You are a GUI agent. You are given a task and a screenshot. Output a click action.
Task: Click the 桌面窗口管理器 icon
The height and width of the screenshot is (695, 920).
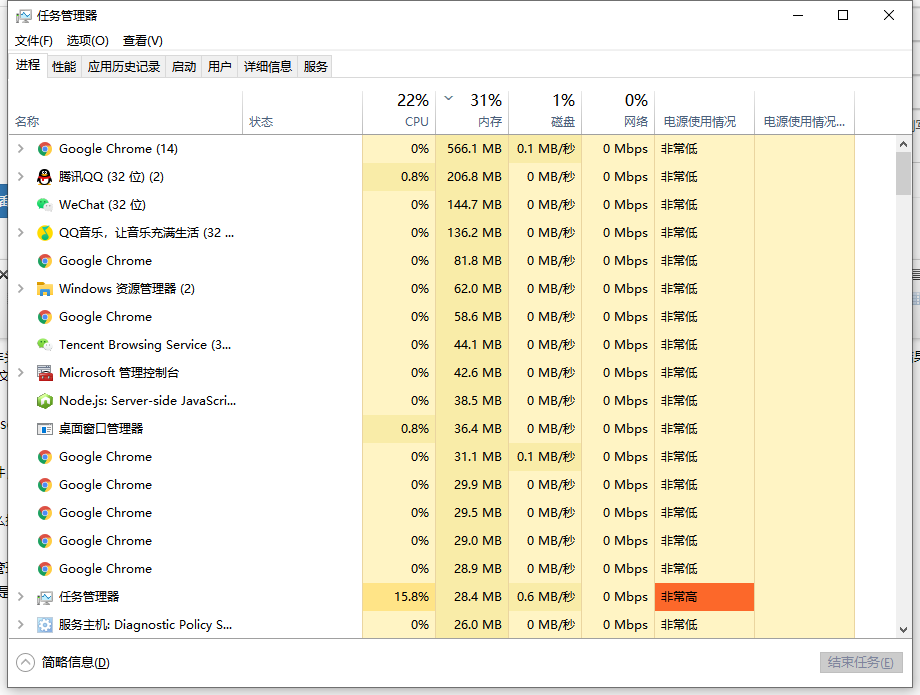pos(44,429)
